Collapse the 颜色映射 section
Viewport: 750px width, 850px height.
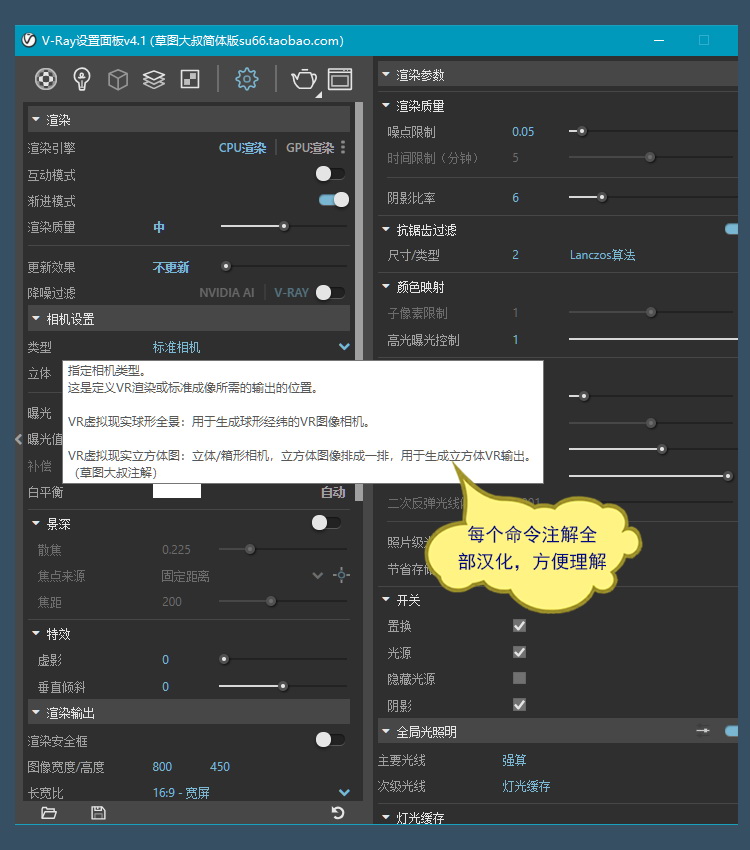point(386,286)
